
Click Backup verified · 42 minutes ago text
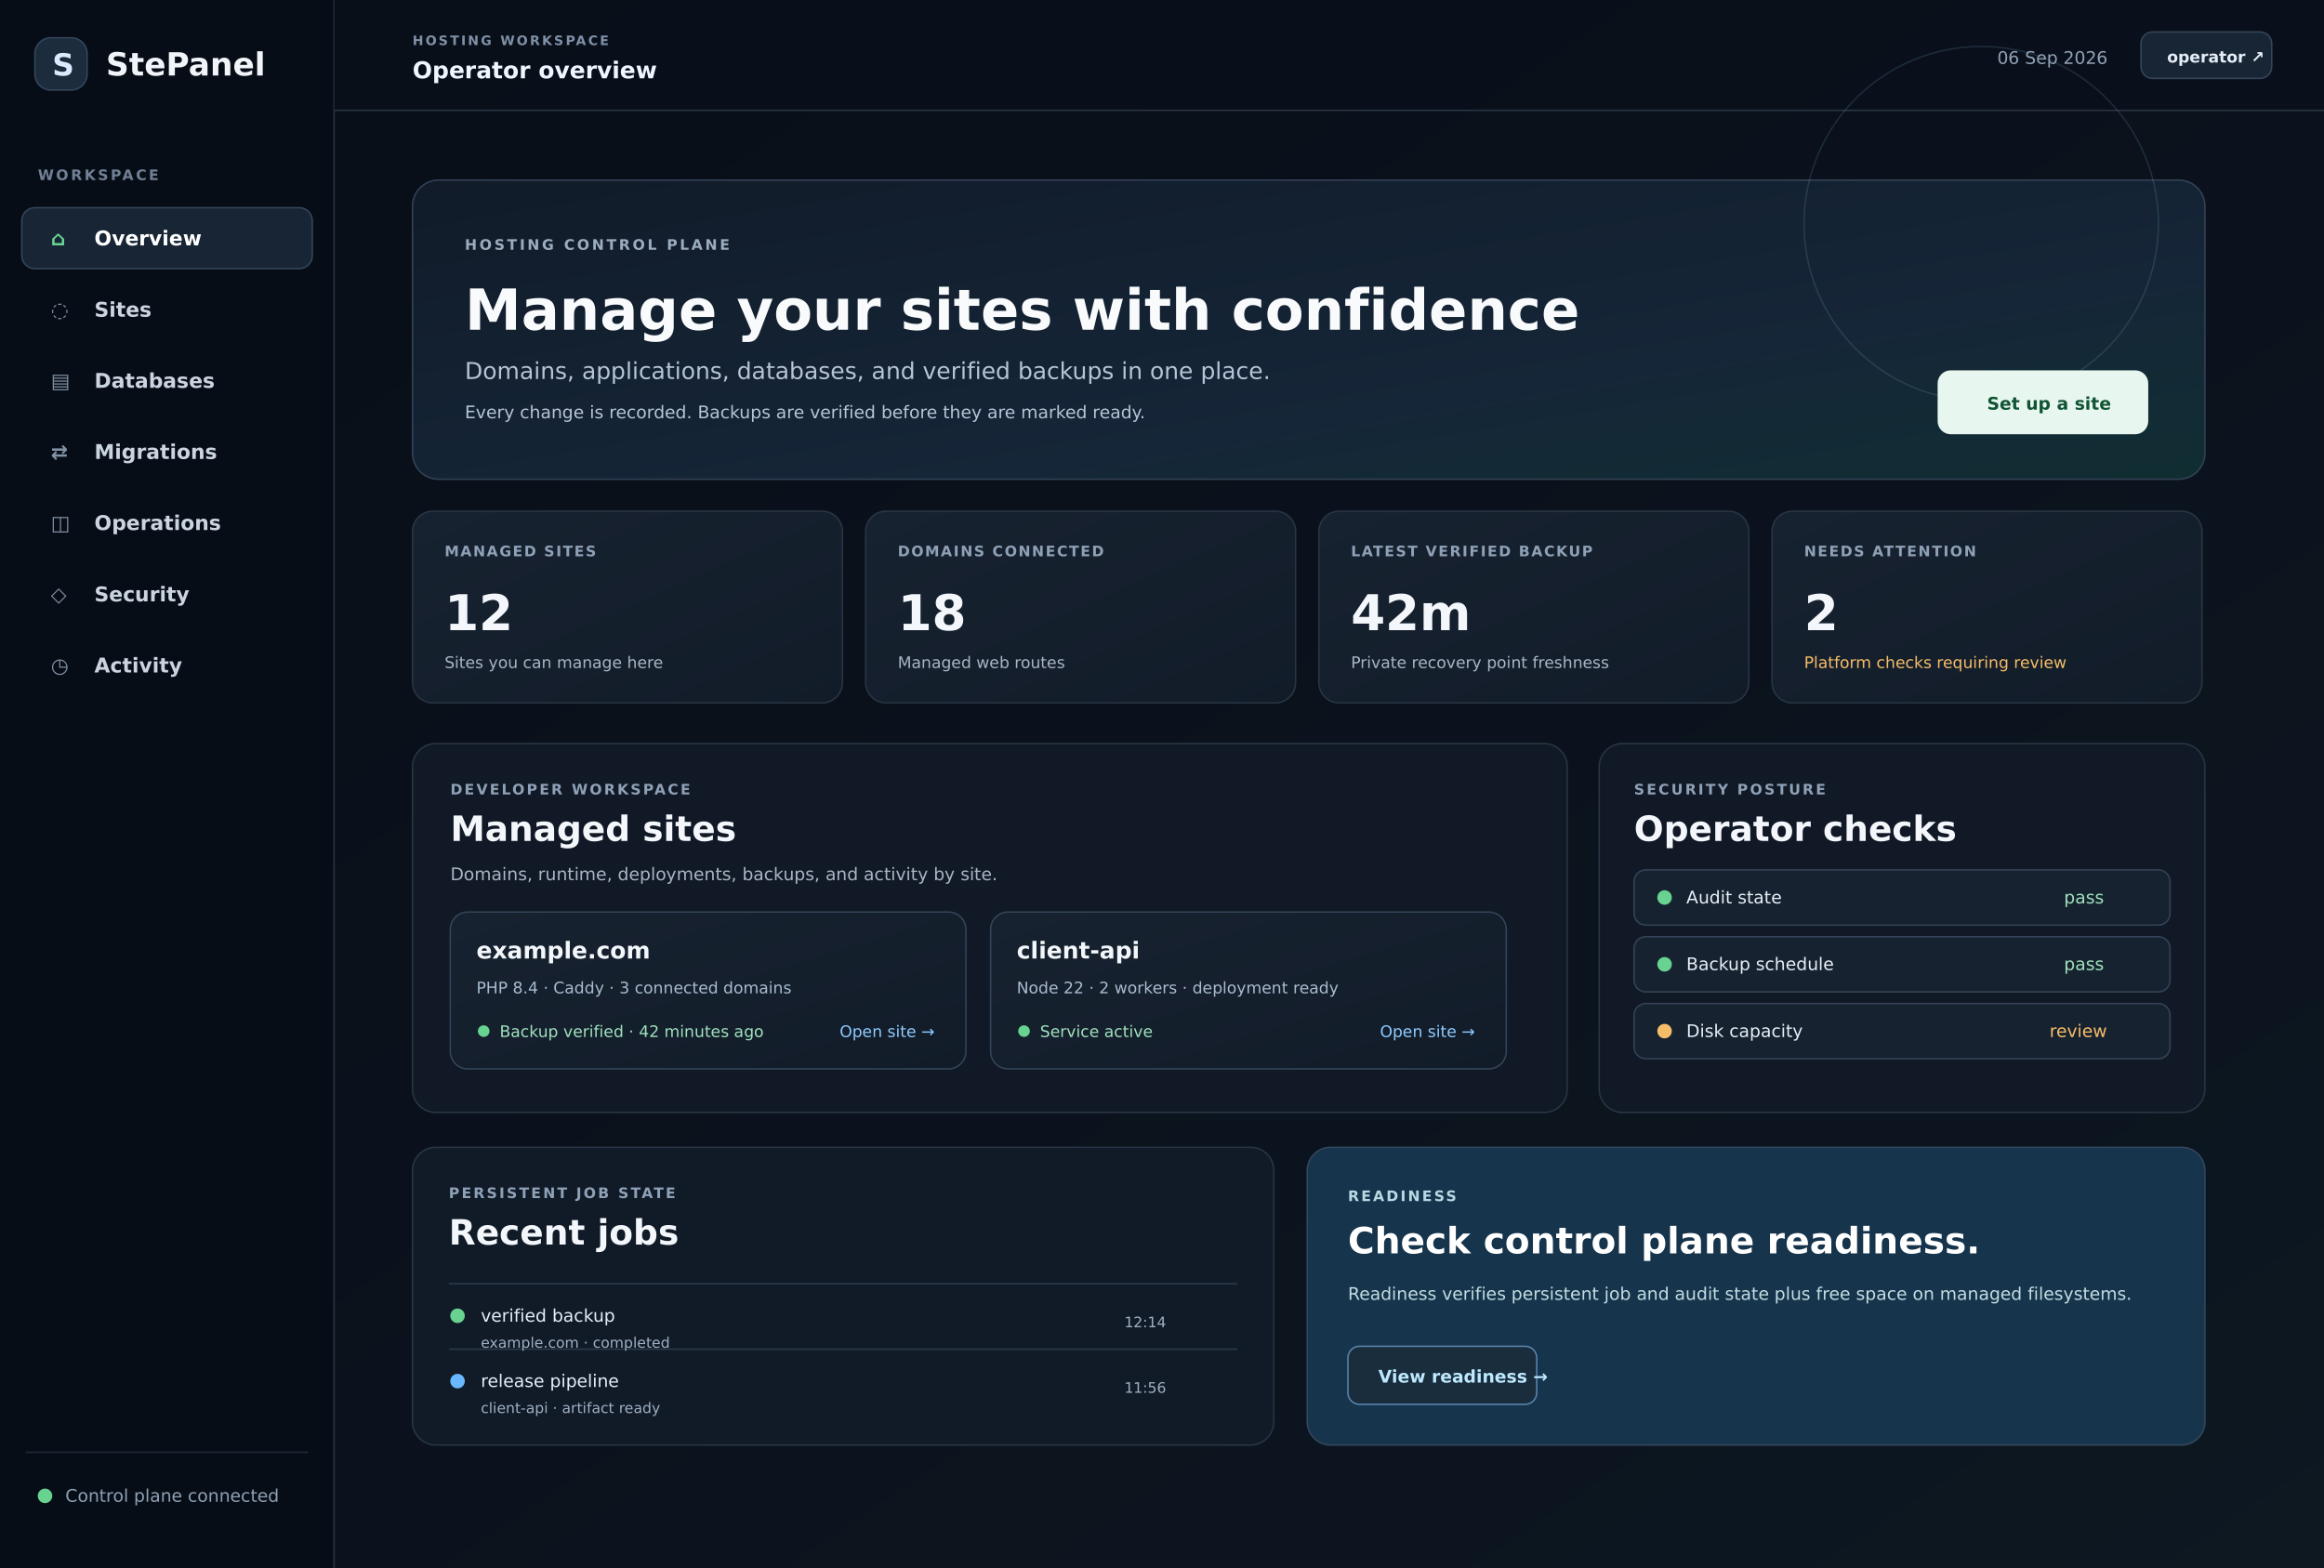click(x=631, y=1031)
